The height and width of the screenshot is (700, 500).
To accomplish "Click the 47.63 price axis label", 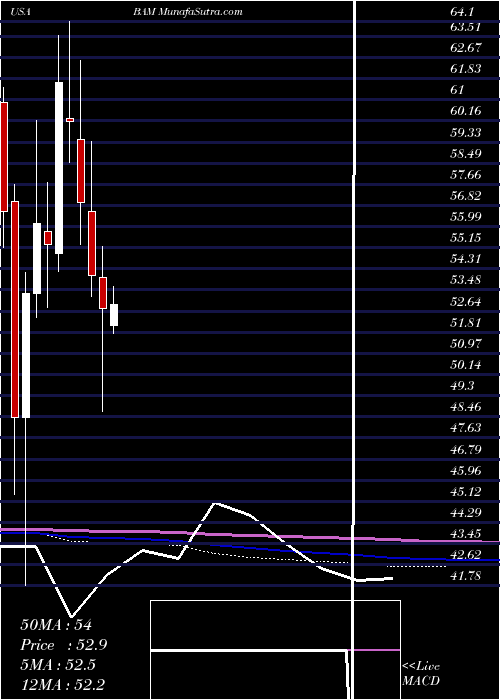I will tap(466, 429).
